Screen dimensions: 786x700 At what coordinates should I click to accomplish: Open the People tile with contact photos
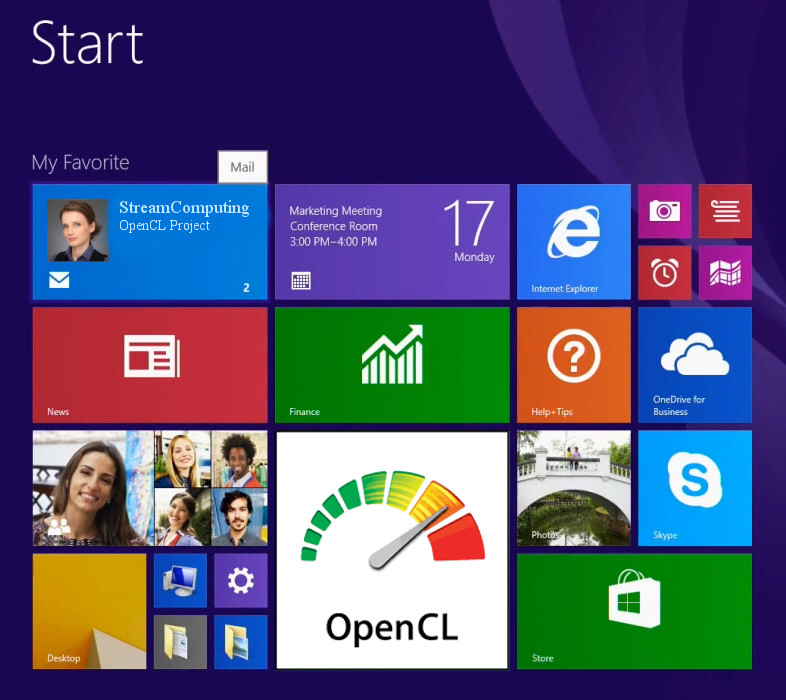150,488
